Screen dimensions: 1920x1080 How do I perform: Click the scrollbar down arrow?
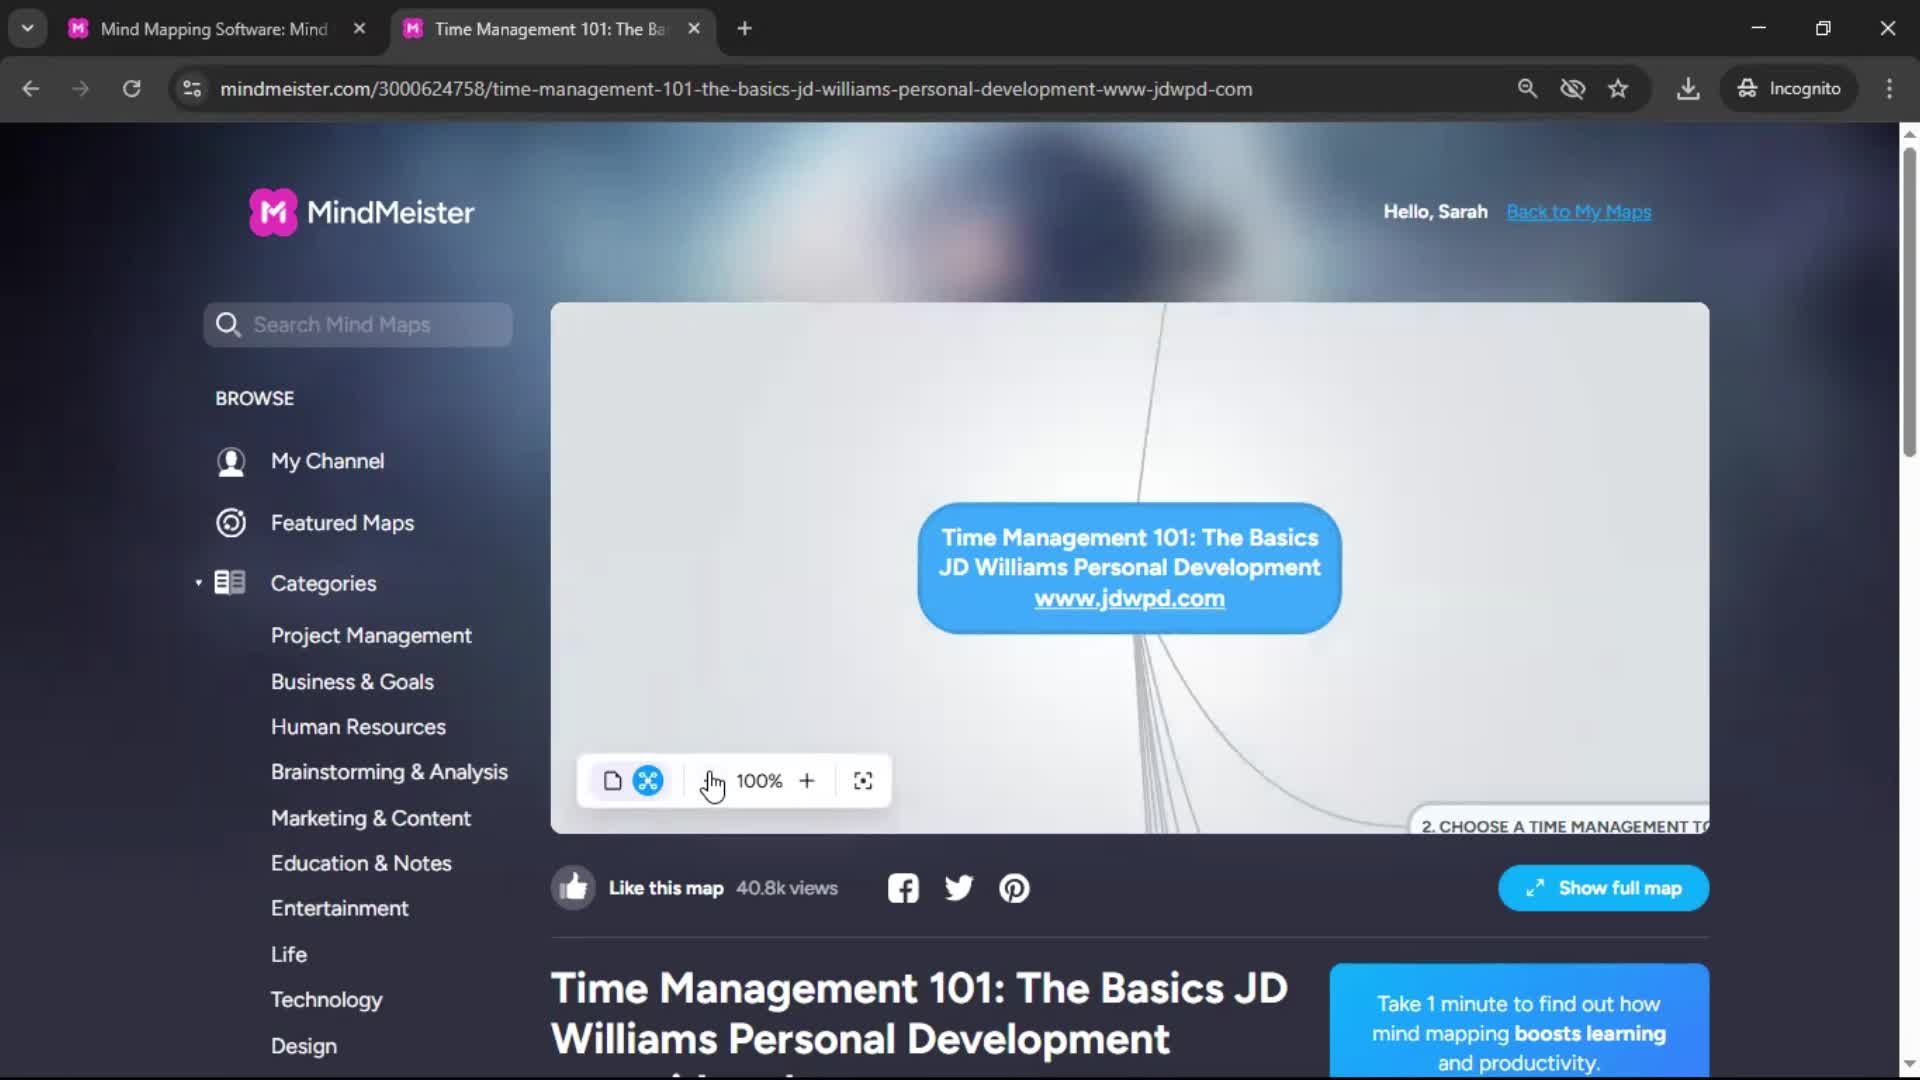coord(1909,1064)
